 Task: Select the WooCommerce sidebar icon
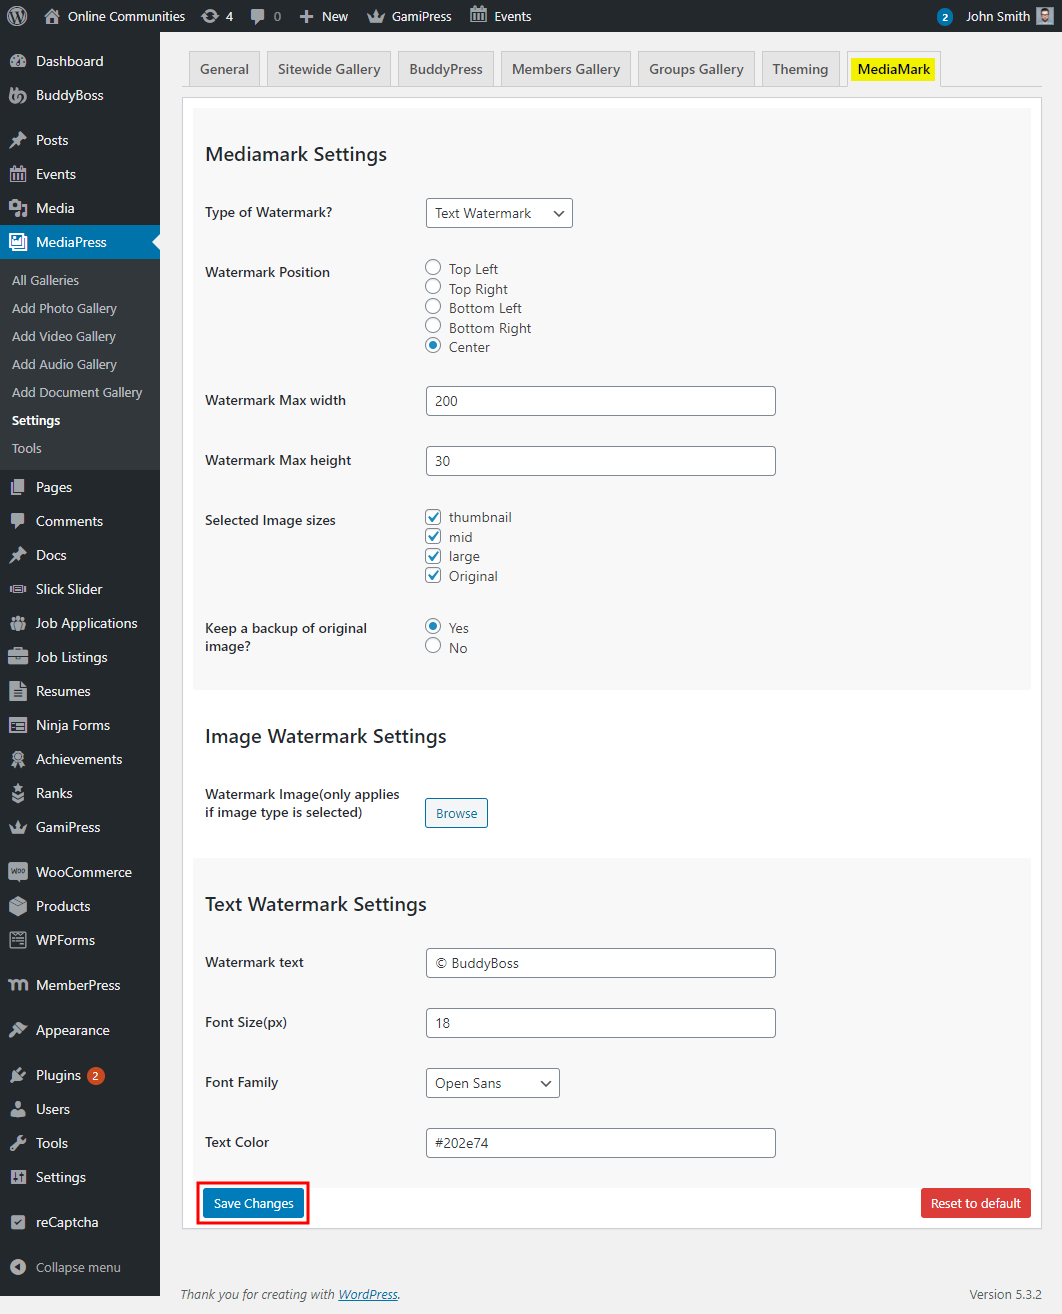tap(18, 871)
